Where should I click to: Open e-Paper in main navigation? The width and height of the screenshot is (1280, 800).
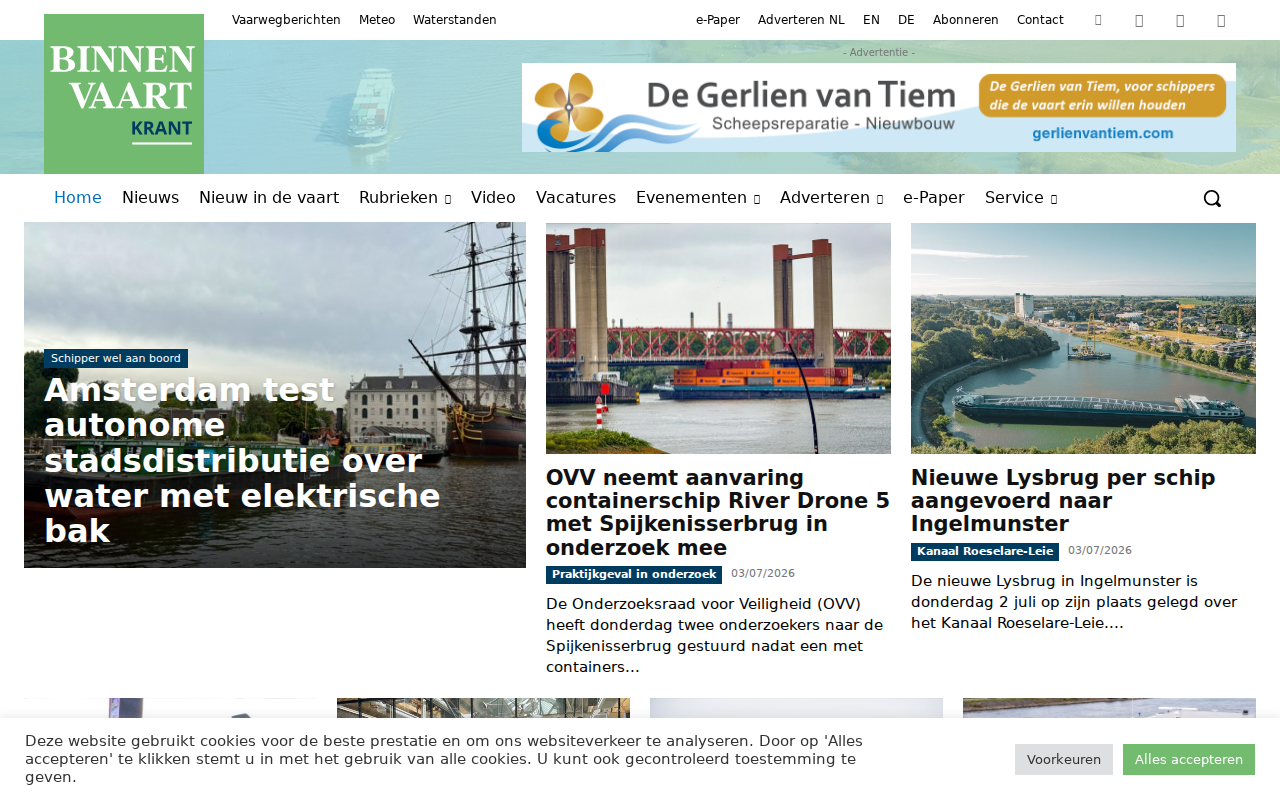[x=934, y=198]
